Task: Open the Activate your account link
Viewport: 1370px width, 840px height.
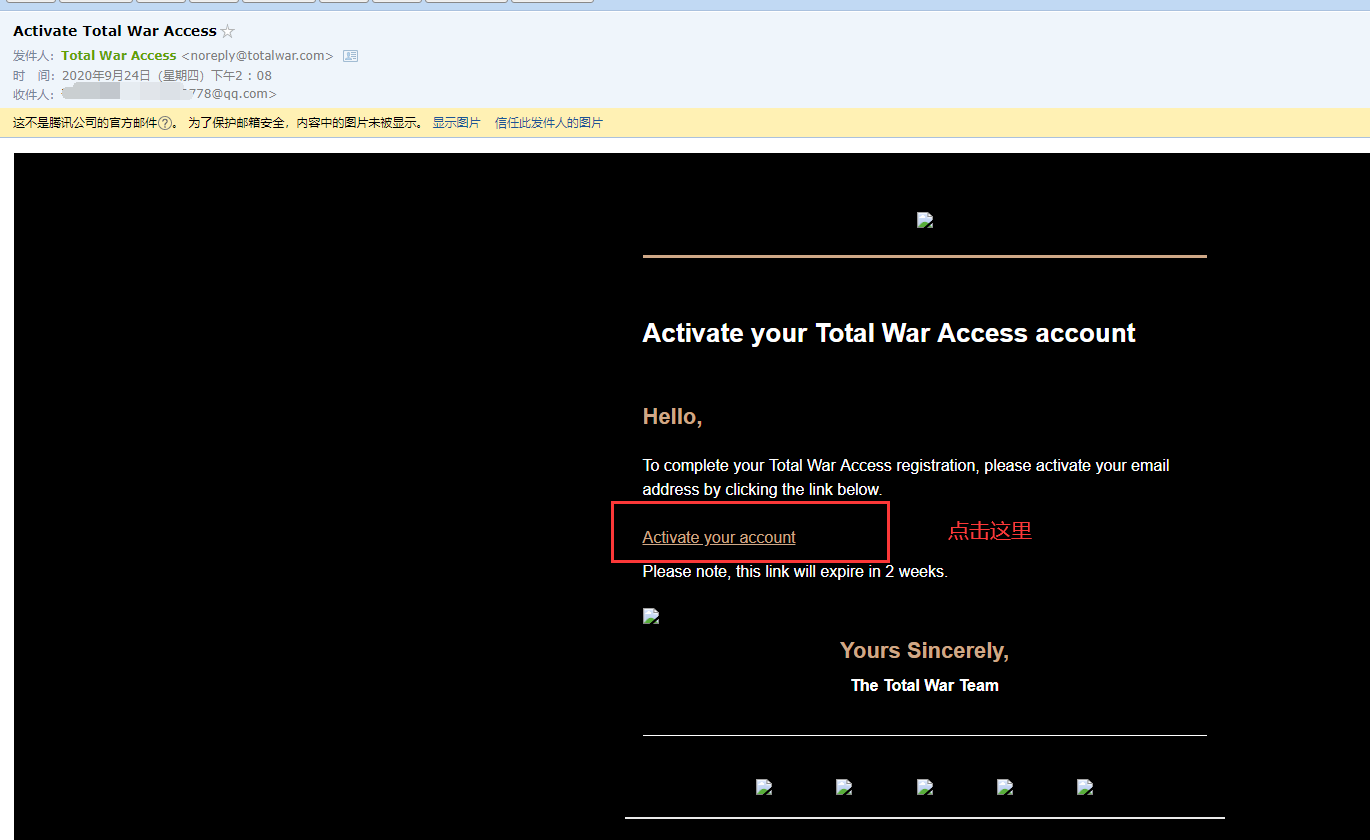Action: [719, 537]
